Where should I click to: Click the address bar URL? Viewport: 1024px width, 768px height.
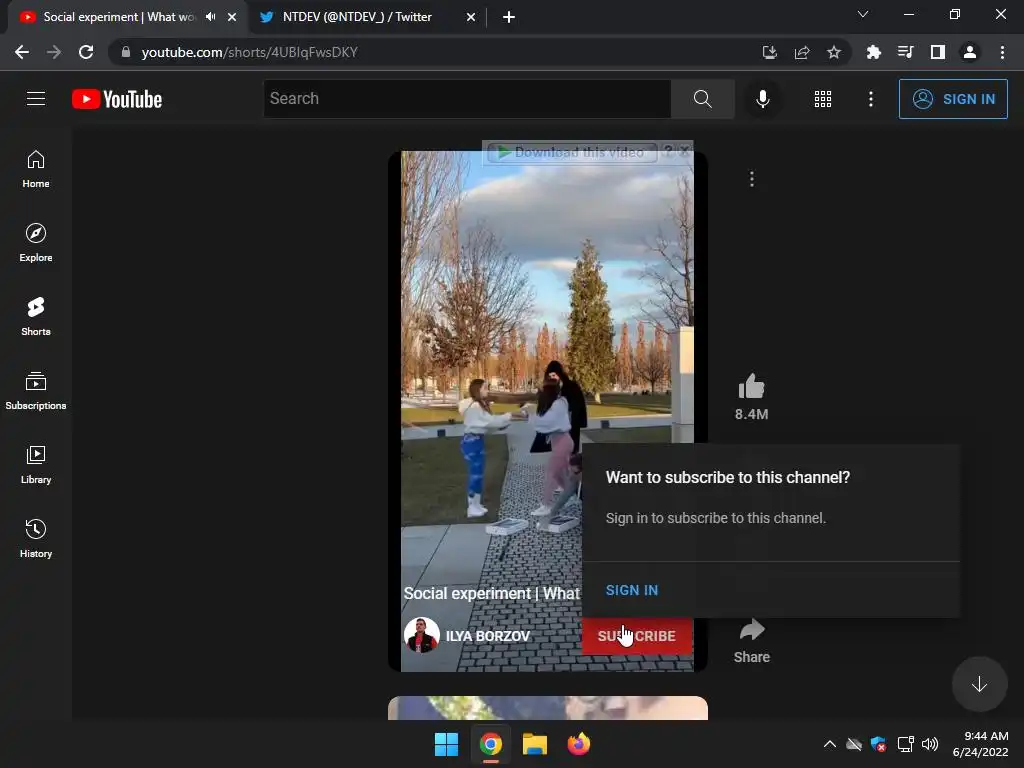[x=249, y=52]
